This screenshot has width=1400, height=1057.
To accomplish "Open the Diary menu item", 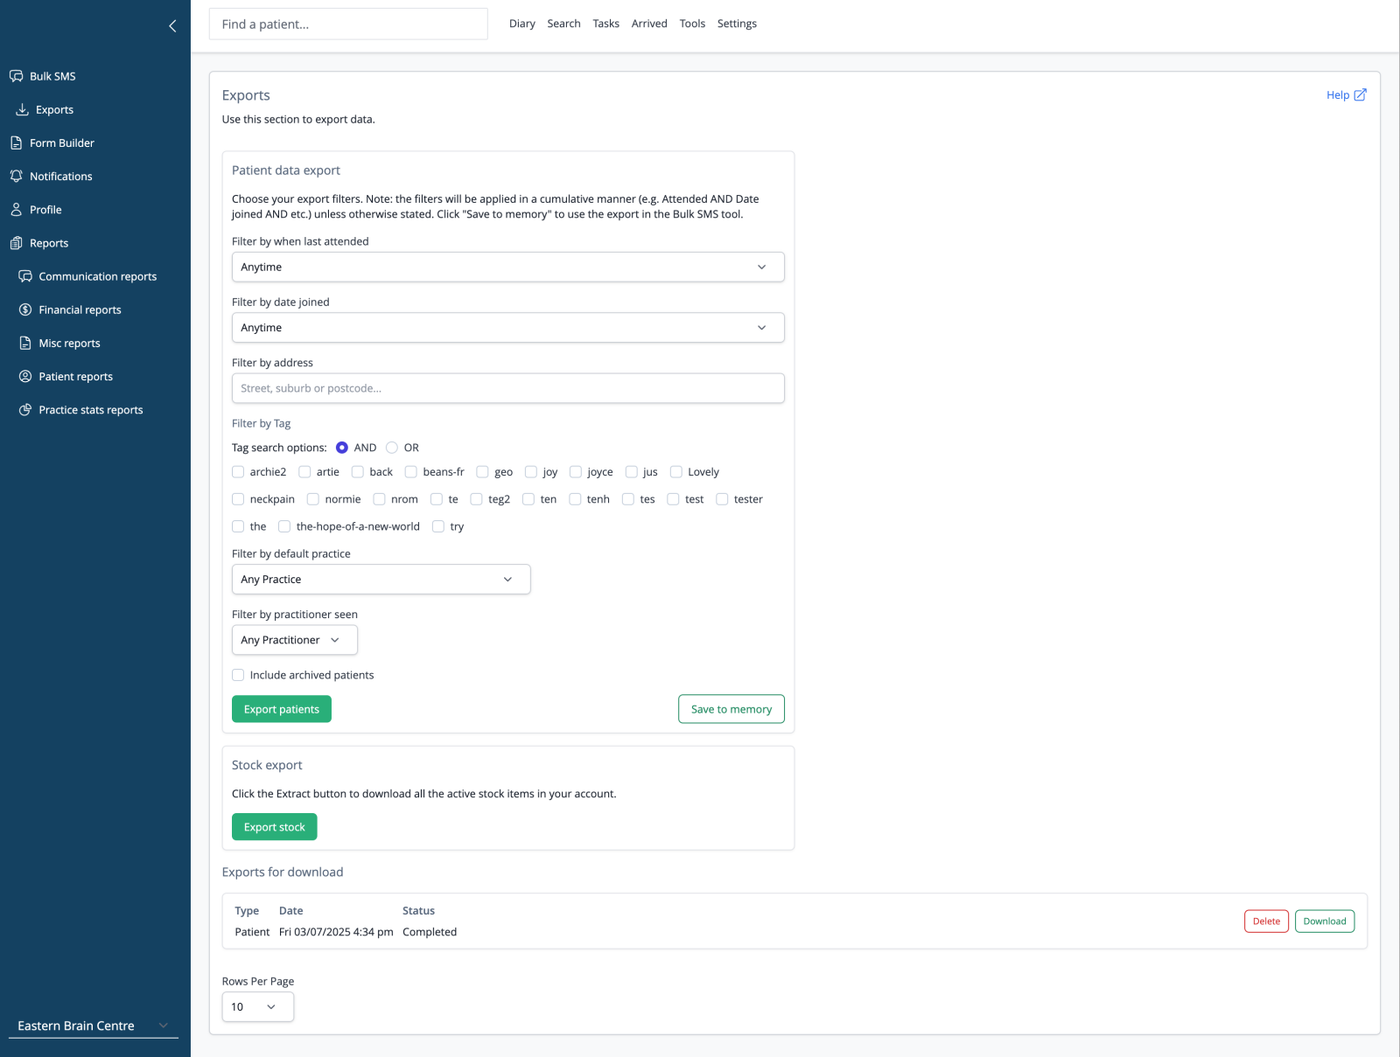I will [x=522, y=24].
